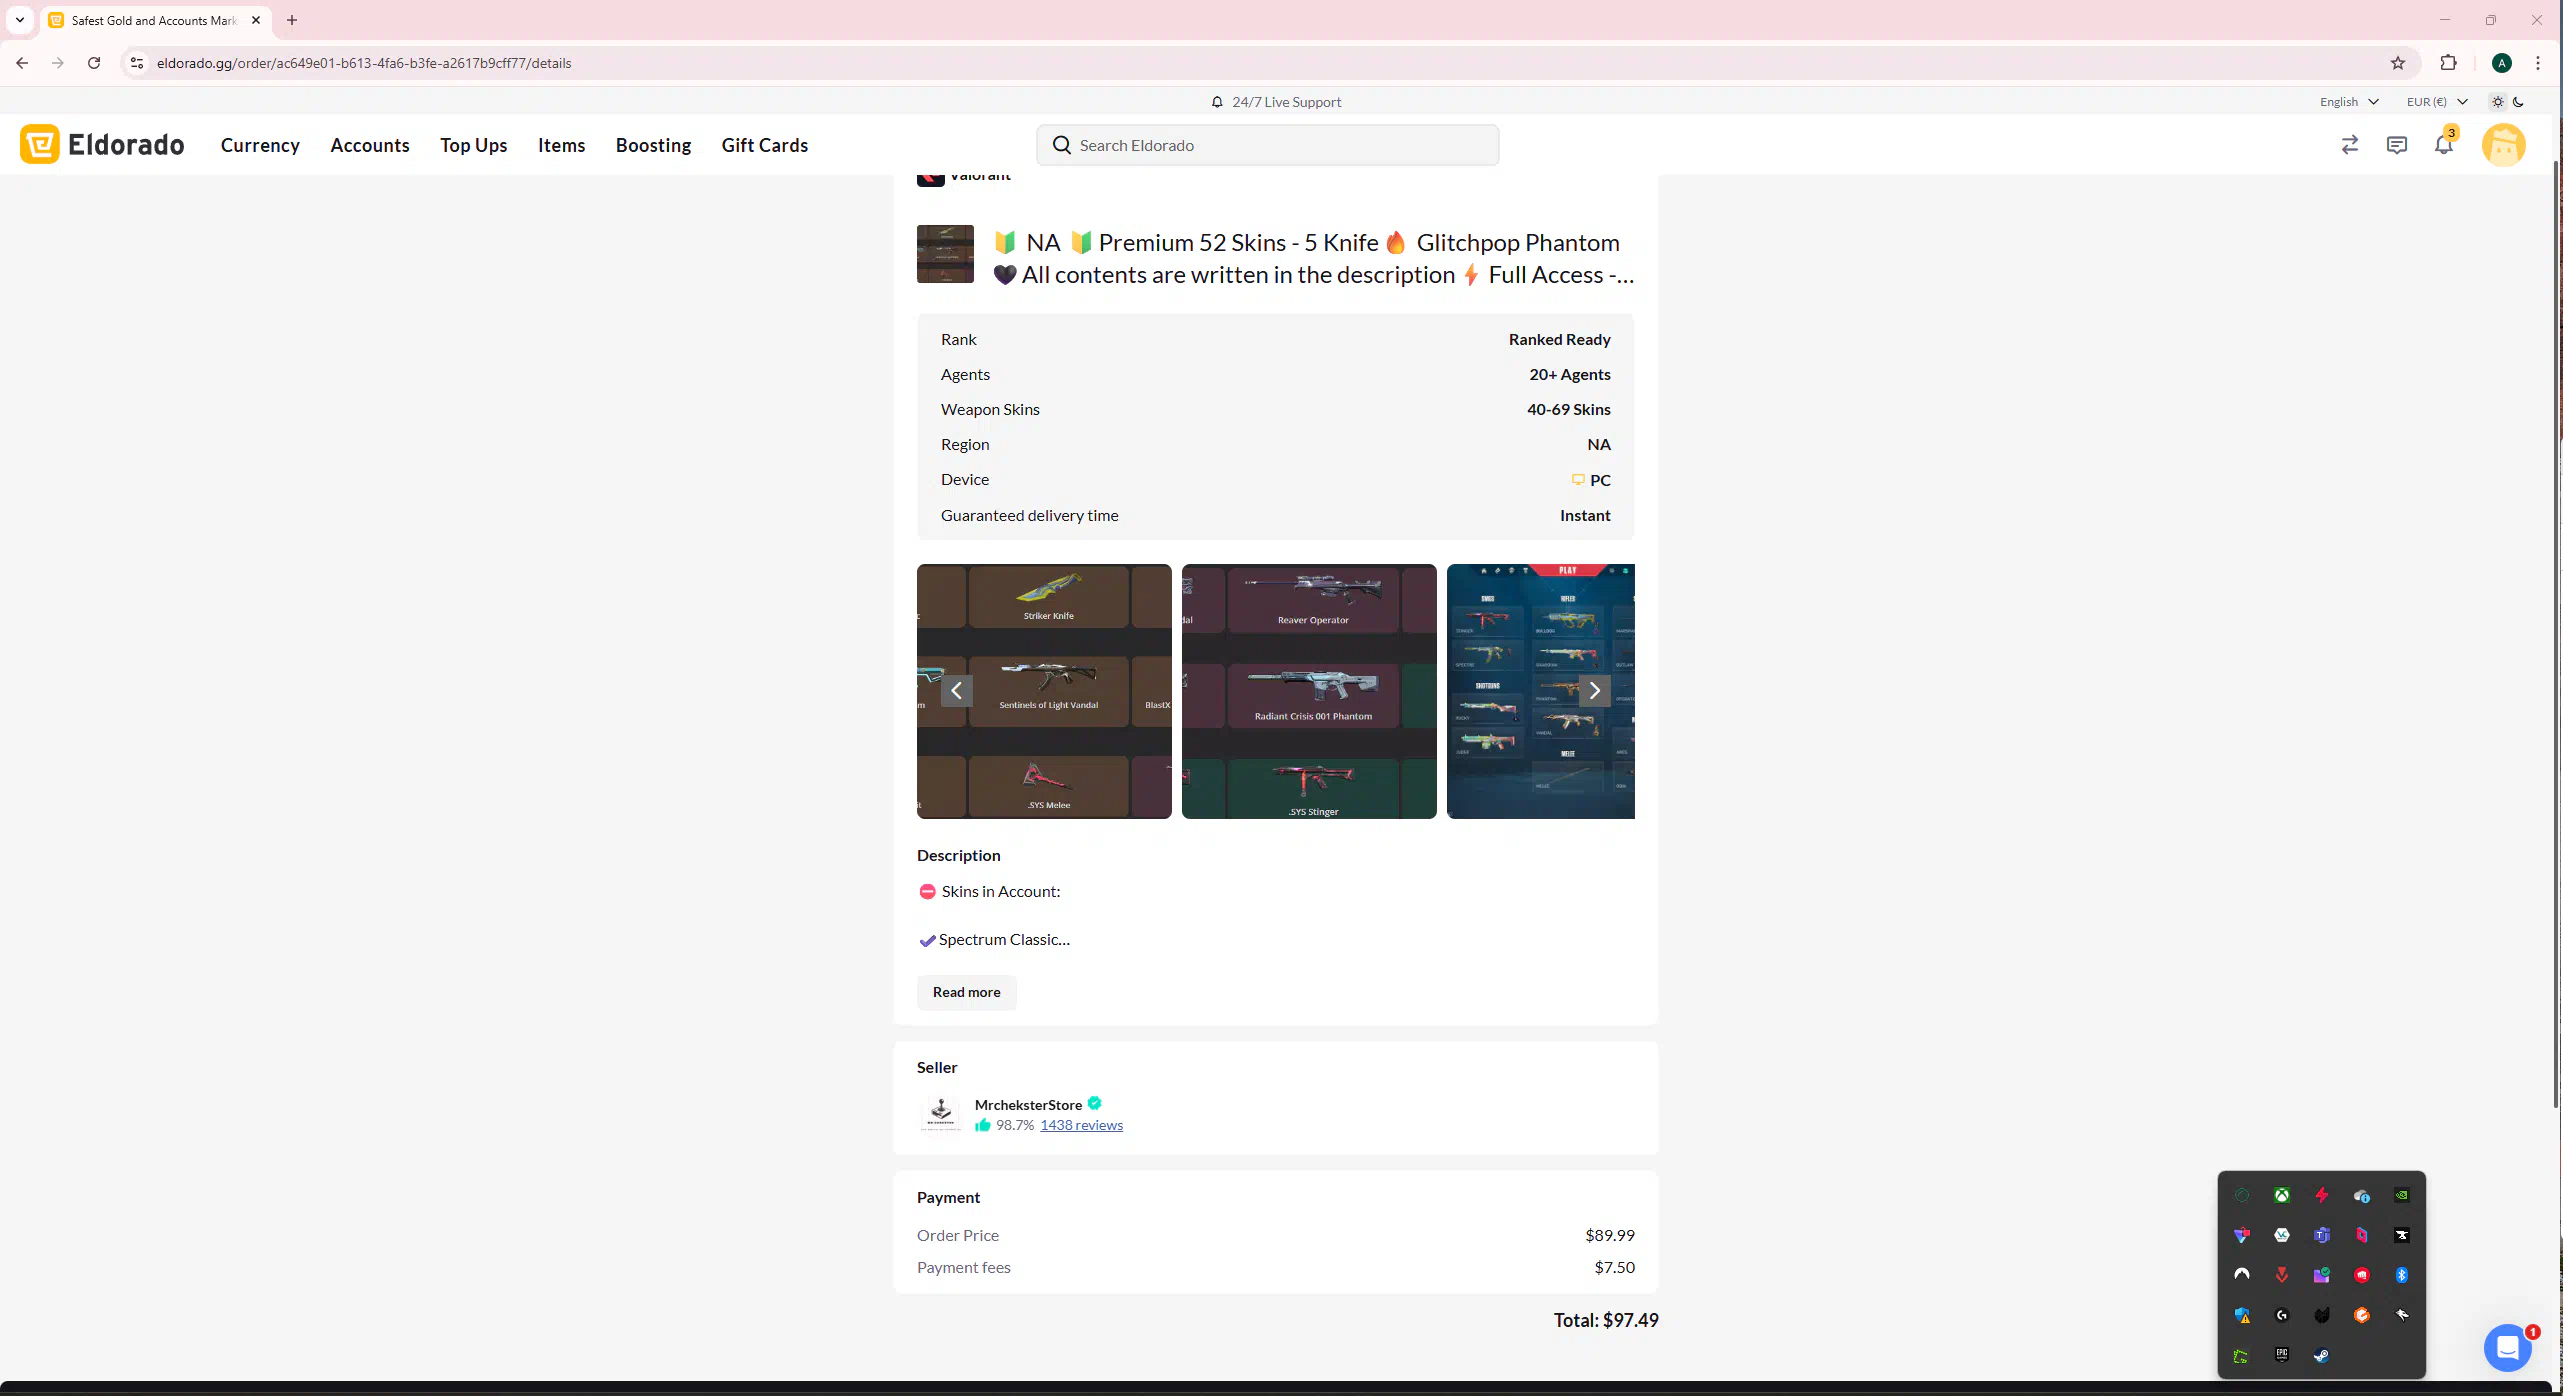This screenshot has height=1396, width=2563.
Task: Click the MrcheksterStore seller avatar
Action: [940, 1113]
